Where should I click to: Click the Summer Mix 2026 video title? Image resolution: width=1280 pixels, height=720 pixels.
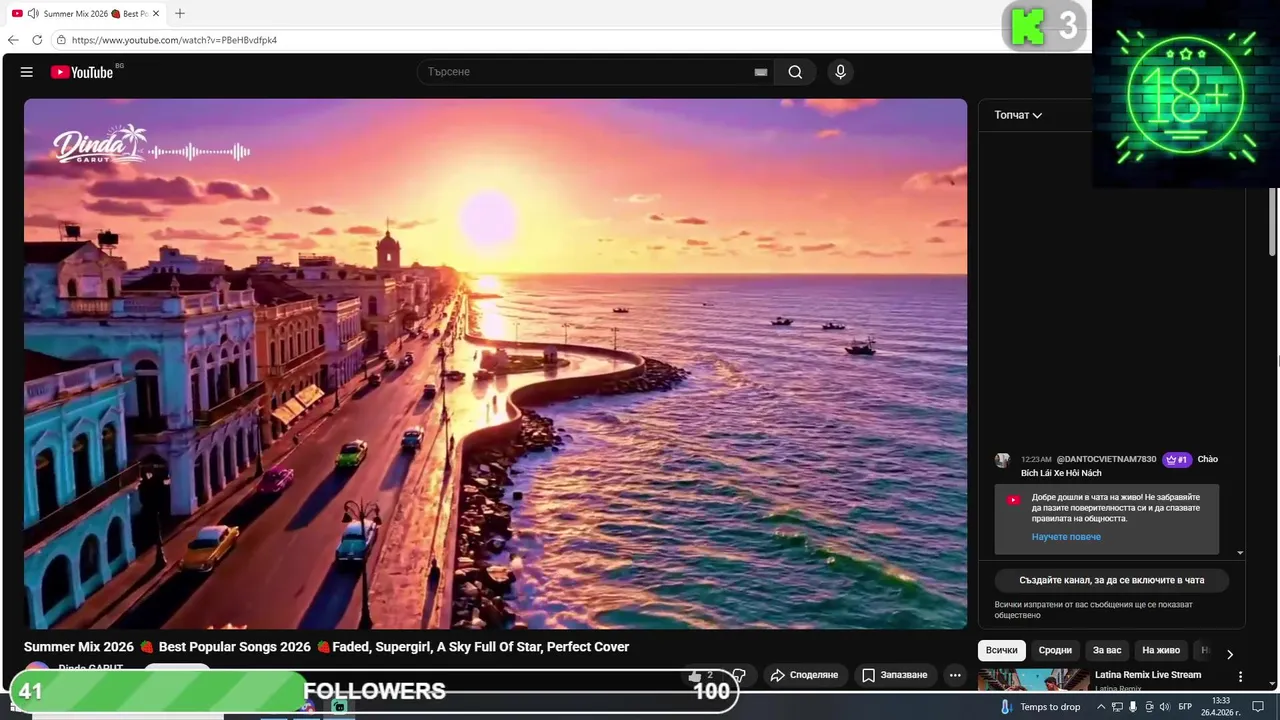click(326, 647)
